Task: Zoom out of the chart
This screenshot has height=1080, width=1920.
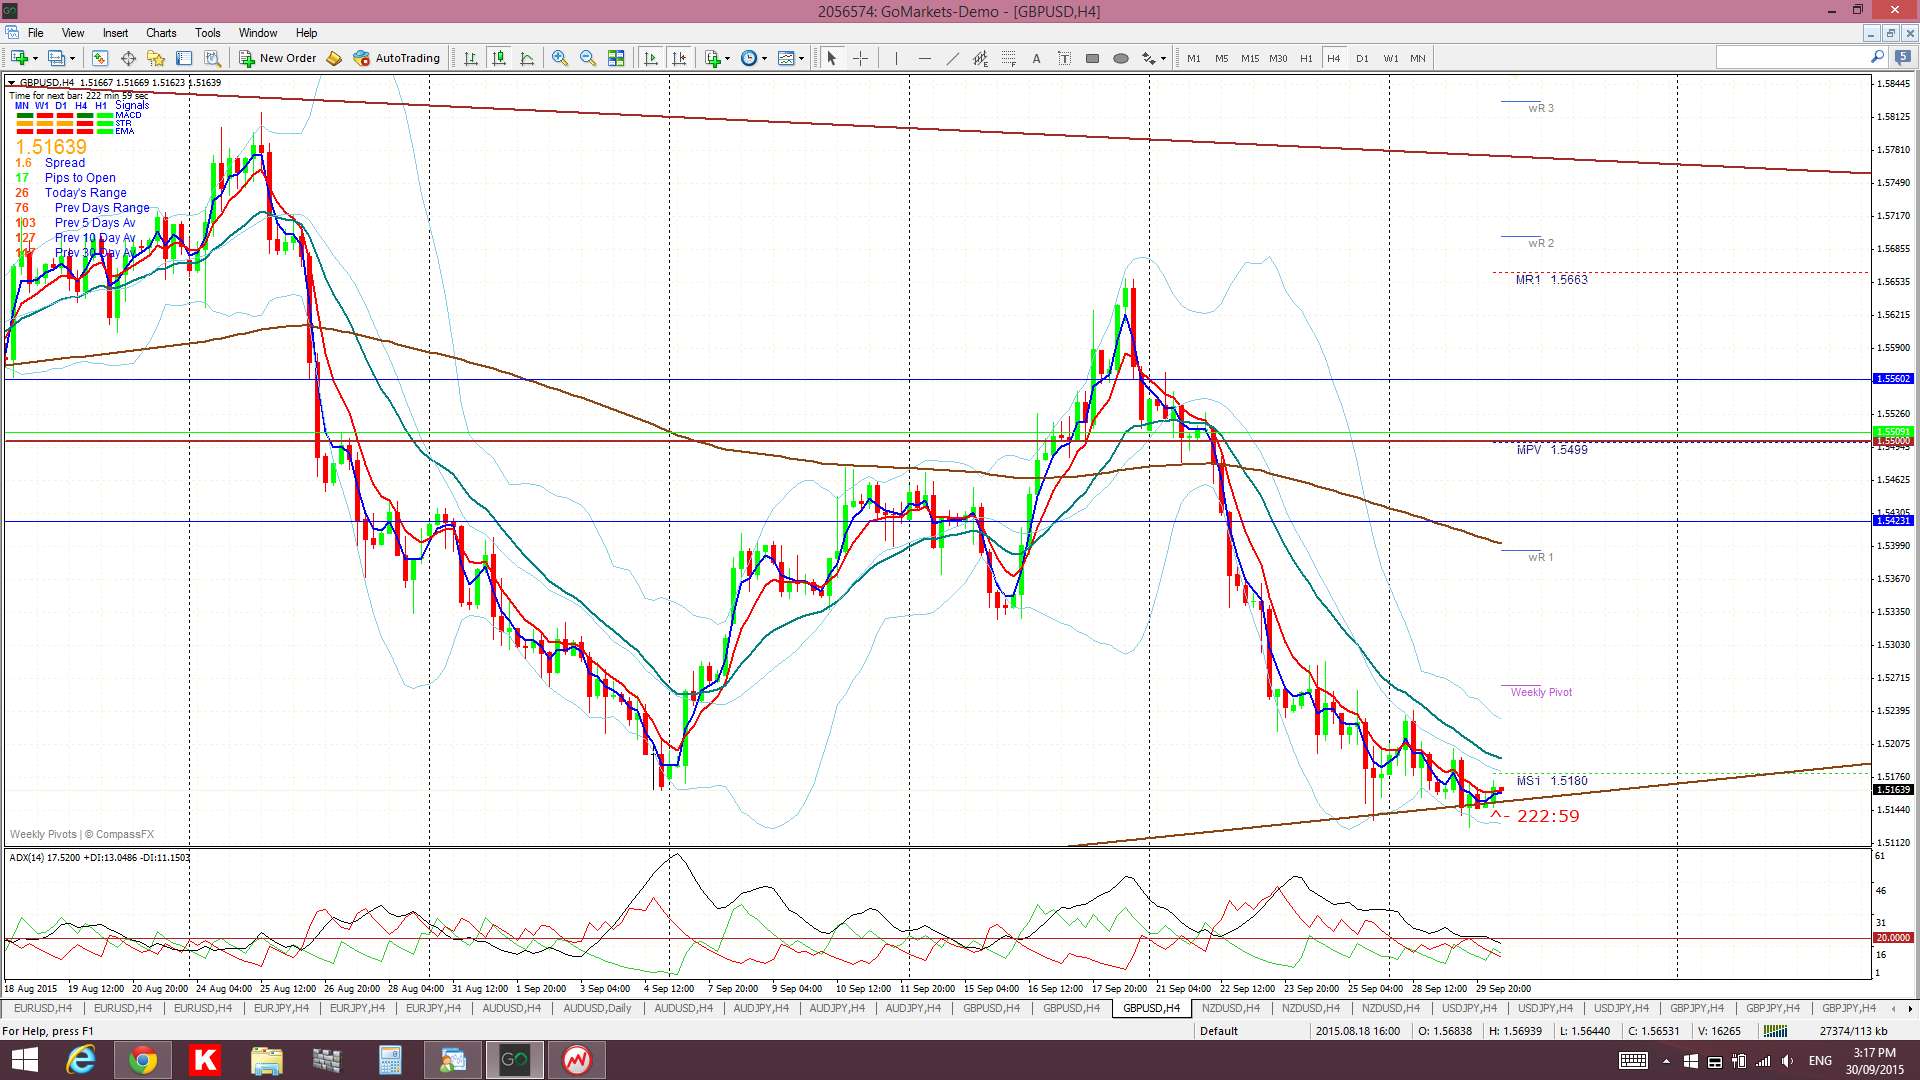Action: [588, 58]
